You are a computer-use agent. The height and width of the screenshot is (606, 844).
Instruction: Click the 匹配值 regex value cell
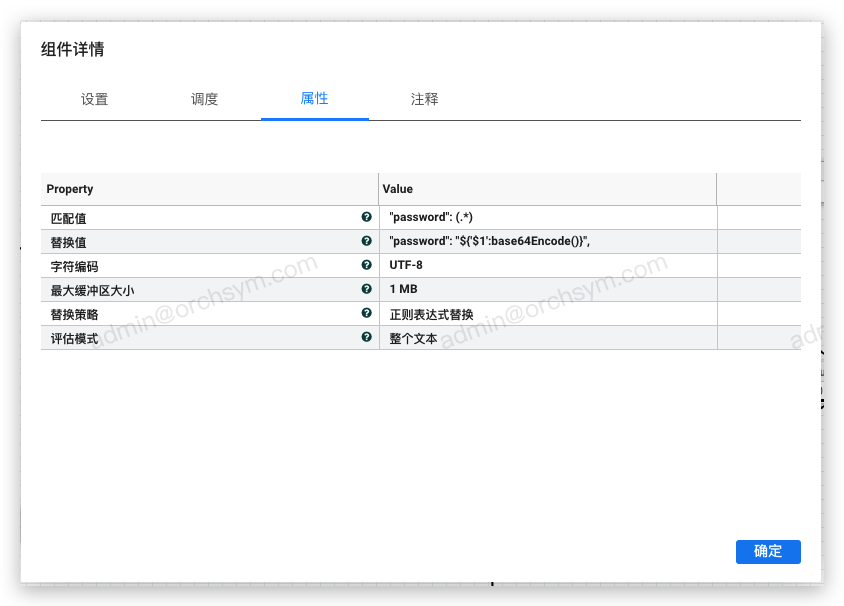coord(547,217)
